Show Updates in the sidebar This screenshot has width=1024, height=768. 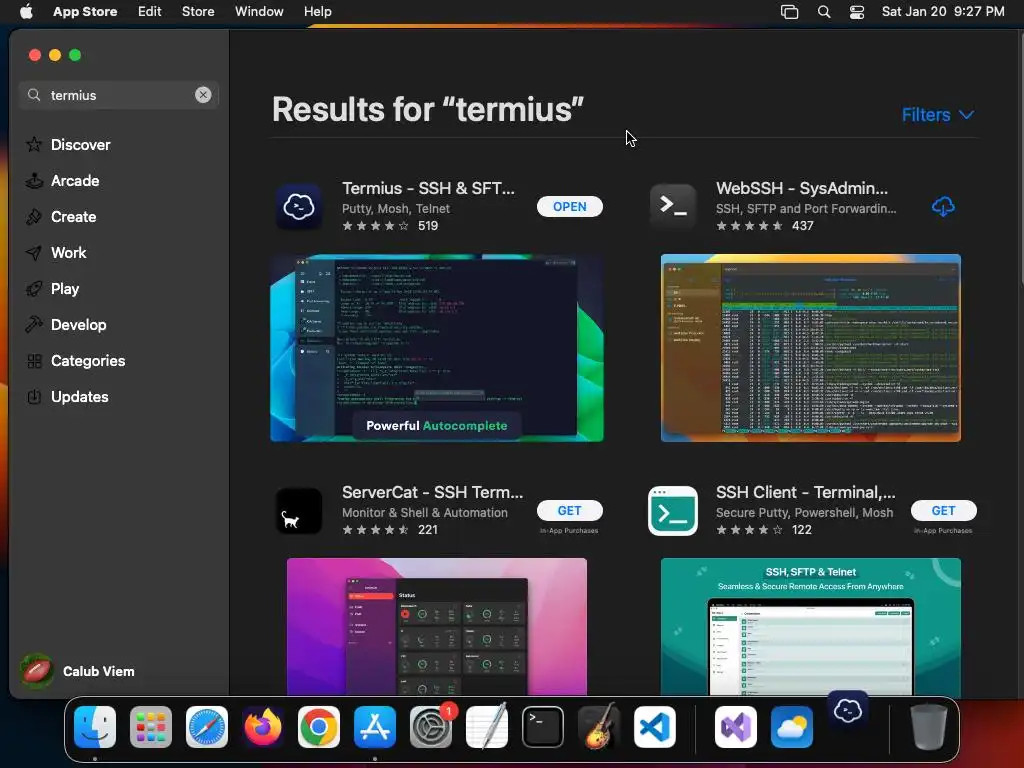(x=80, y=396)
